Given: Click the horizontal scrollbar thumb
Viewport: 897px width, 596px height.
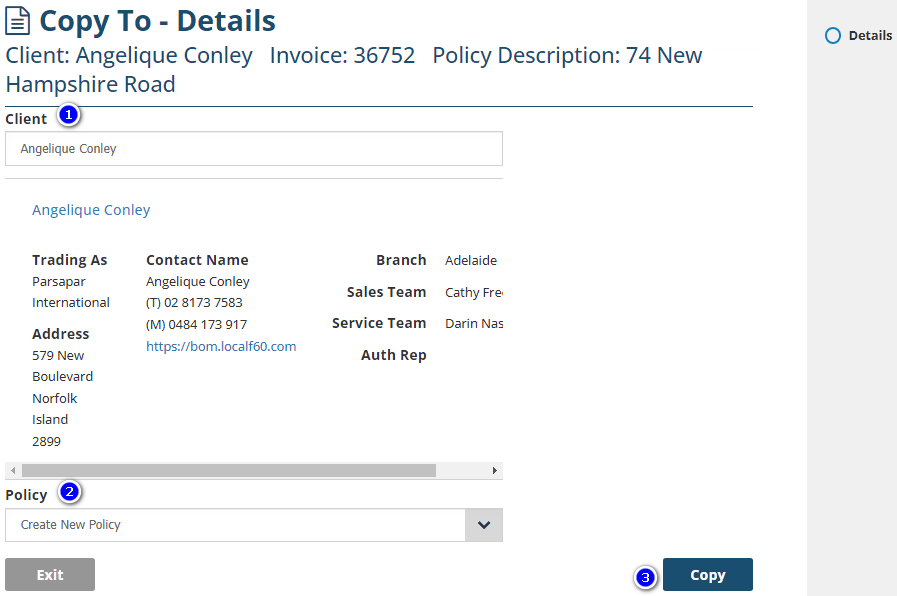Looking at the screenshot, I should coord(228,470).
